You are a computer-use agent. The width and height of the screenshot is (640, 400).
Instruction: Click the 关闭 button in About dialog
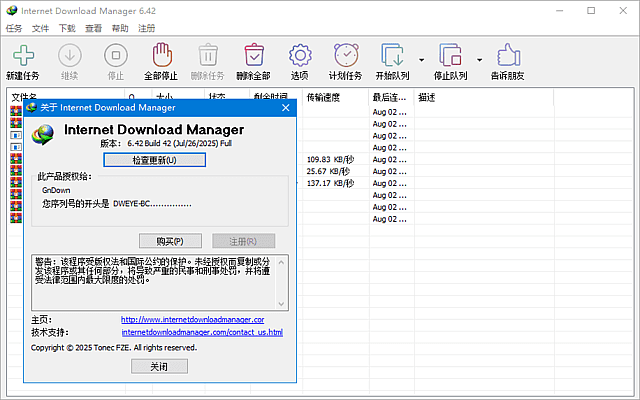[159, 366]
